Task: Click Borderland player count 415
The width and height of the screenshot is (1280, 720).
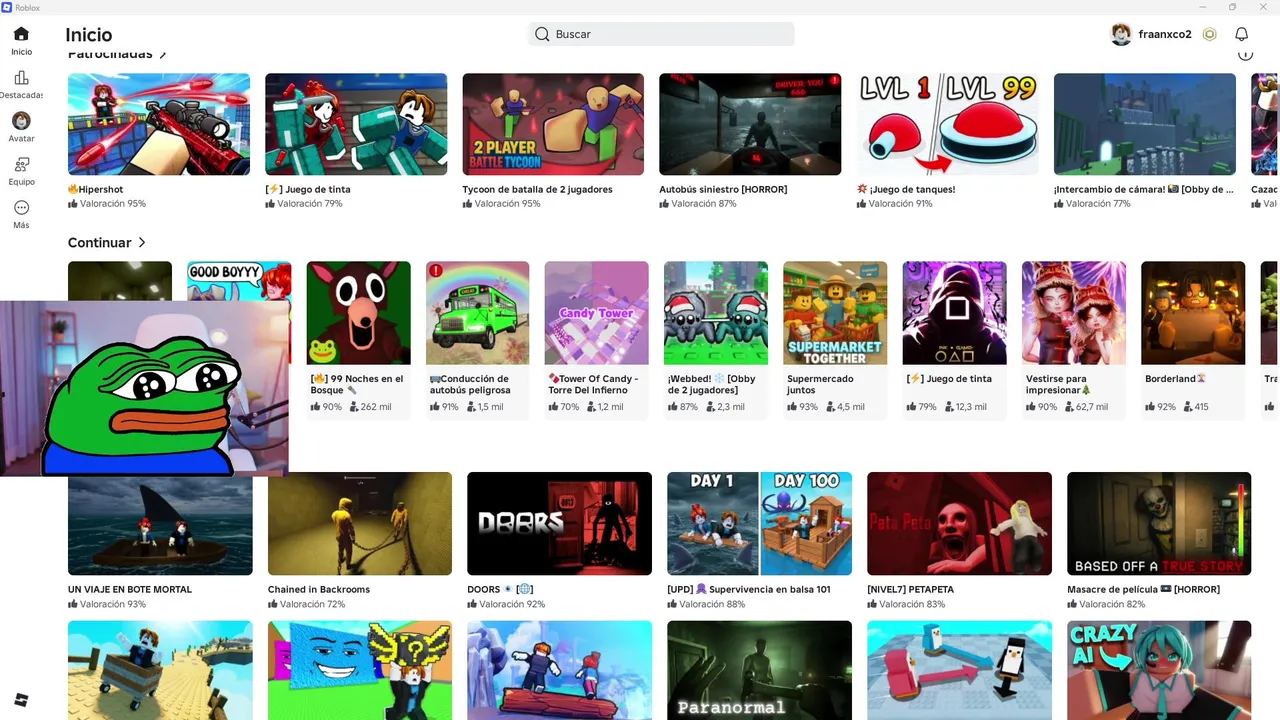Action: click(x=1196, y=407)
